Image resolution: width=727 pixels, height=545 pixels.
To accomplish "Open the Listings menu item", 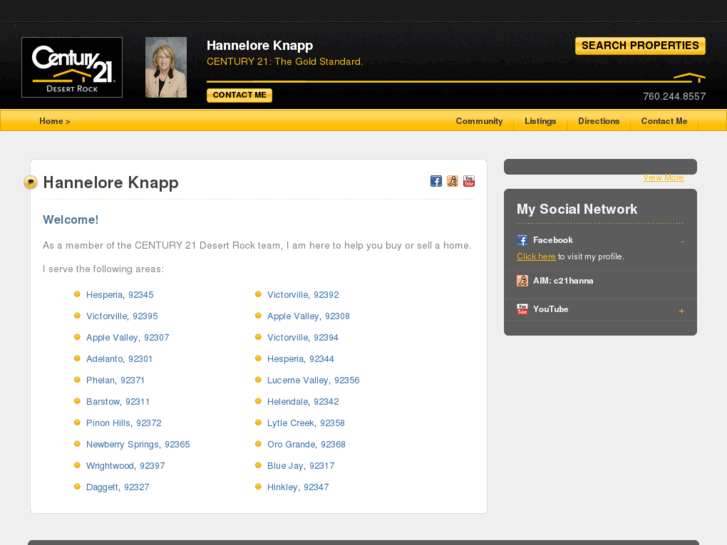I will (540, 121).
